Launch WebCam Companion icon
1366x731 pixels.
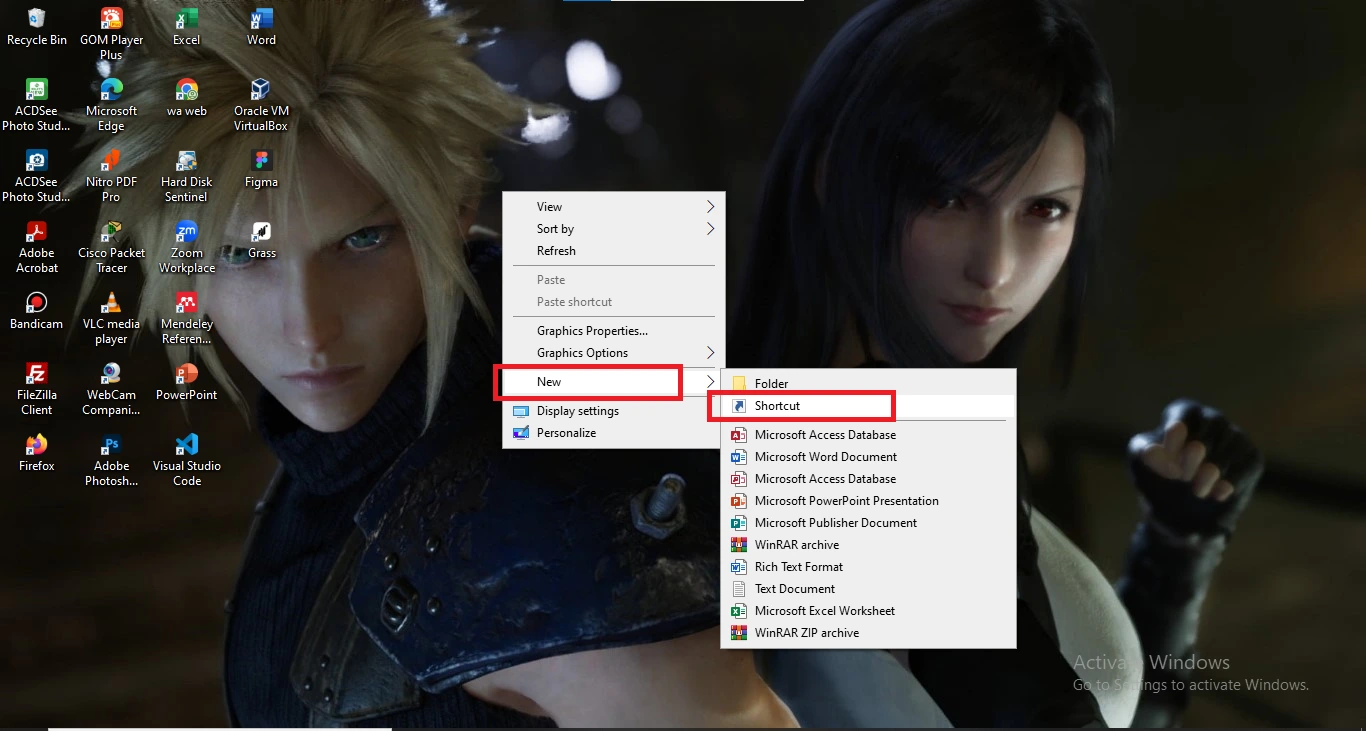point(111,389)
